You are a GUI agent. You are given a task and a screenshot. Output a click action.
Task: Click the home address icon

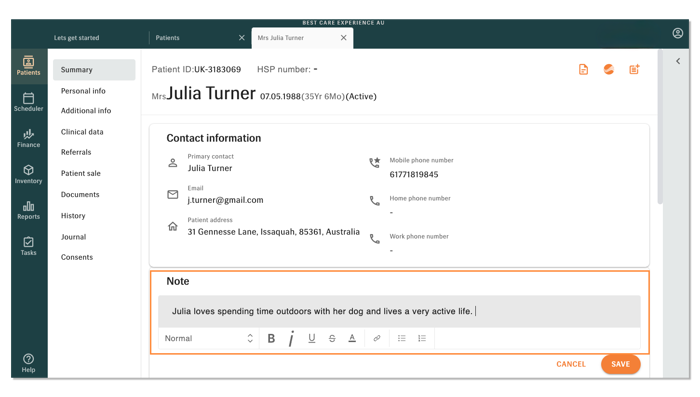(173, 226)
